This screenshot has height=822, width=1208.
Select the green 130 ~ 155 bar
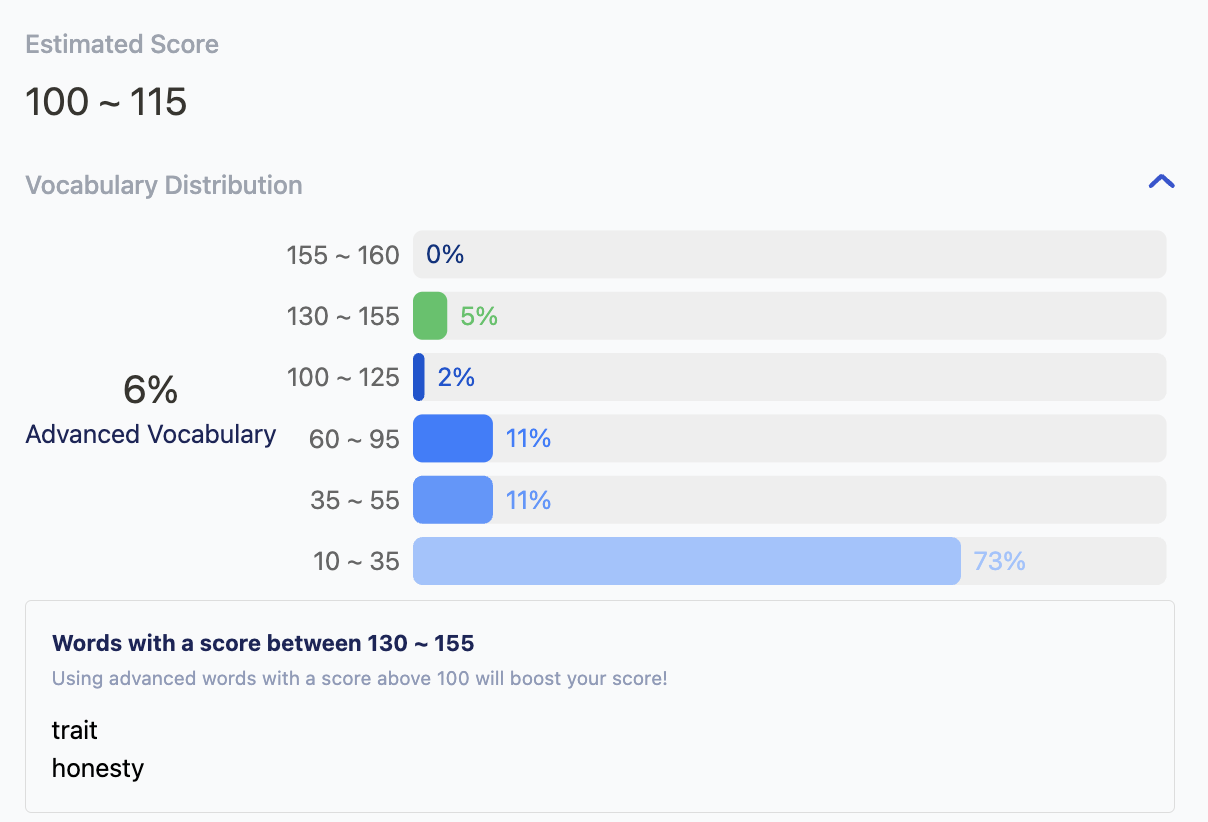click(x=430, y=316)
